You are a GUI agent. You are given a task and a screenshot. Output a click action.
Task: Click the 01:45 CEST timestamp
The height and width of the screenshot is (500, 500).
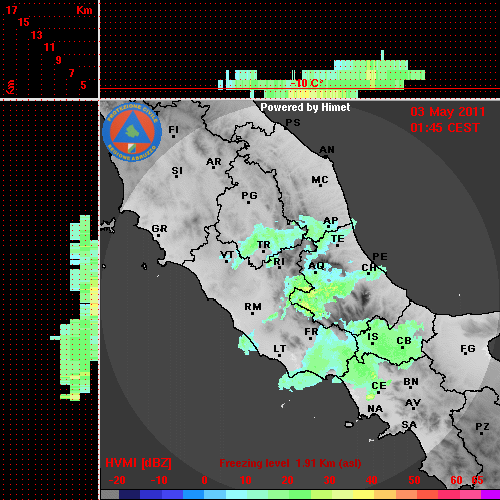pyautogui.click(x=445, y=128)
